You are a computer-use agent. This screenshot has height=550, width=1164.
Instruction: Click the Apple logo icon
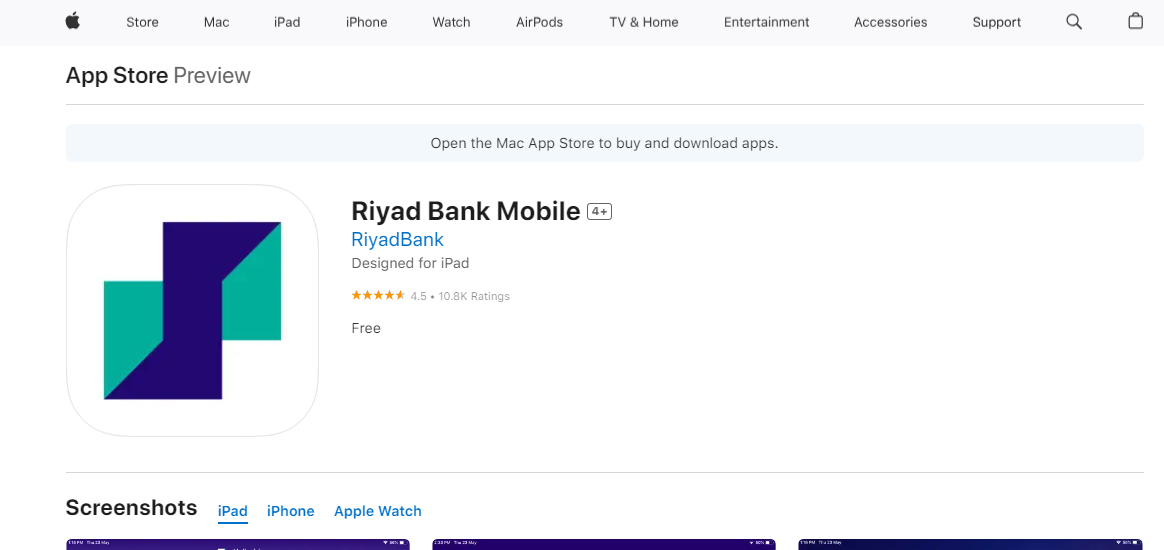(73, 22)
